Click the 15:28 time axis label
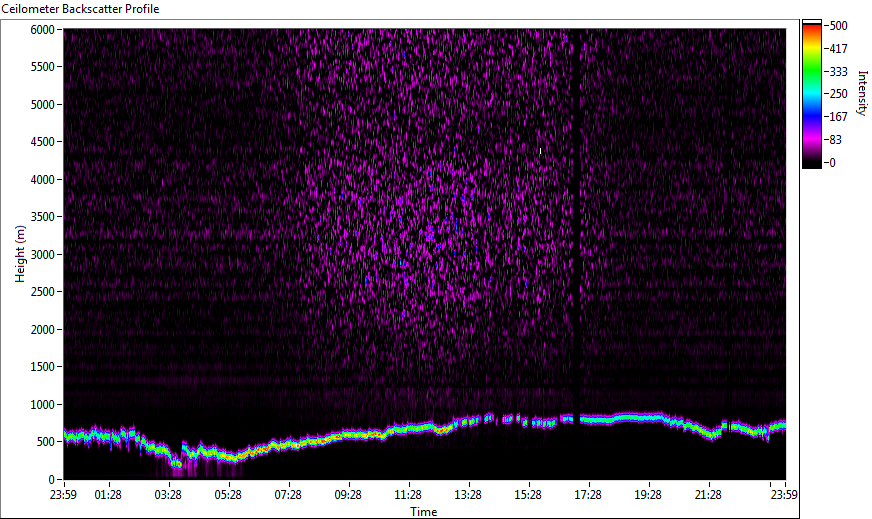 click(x=528, y=495)
